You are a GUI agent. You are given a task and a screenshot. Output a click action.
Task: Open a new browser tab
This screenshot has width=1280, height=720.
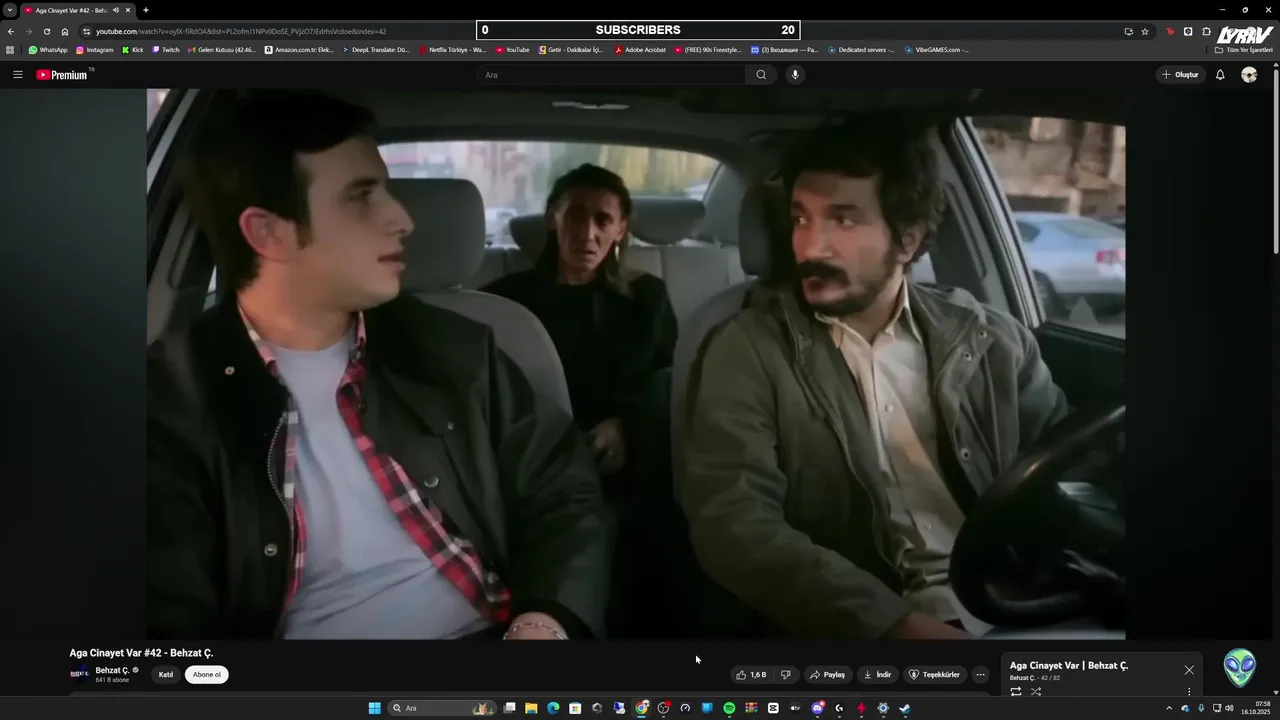[x=146, y=10]
